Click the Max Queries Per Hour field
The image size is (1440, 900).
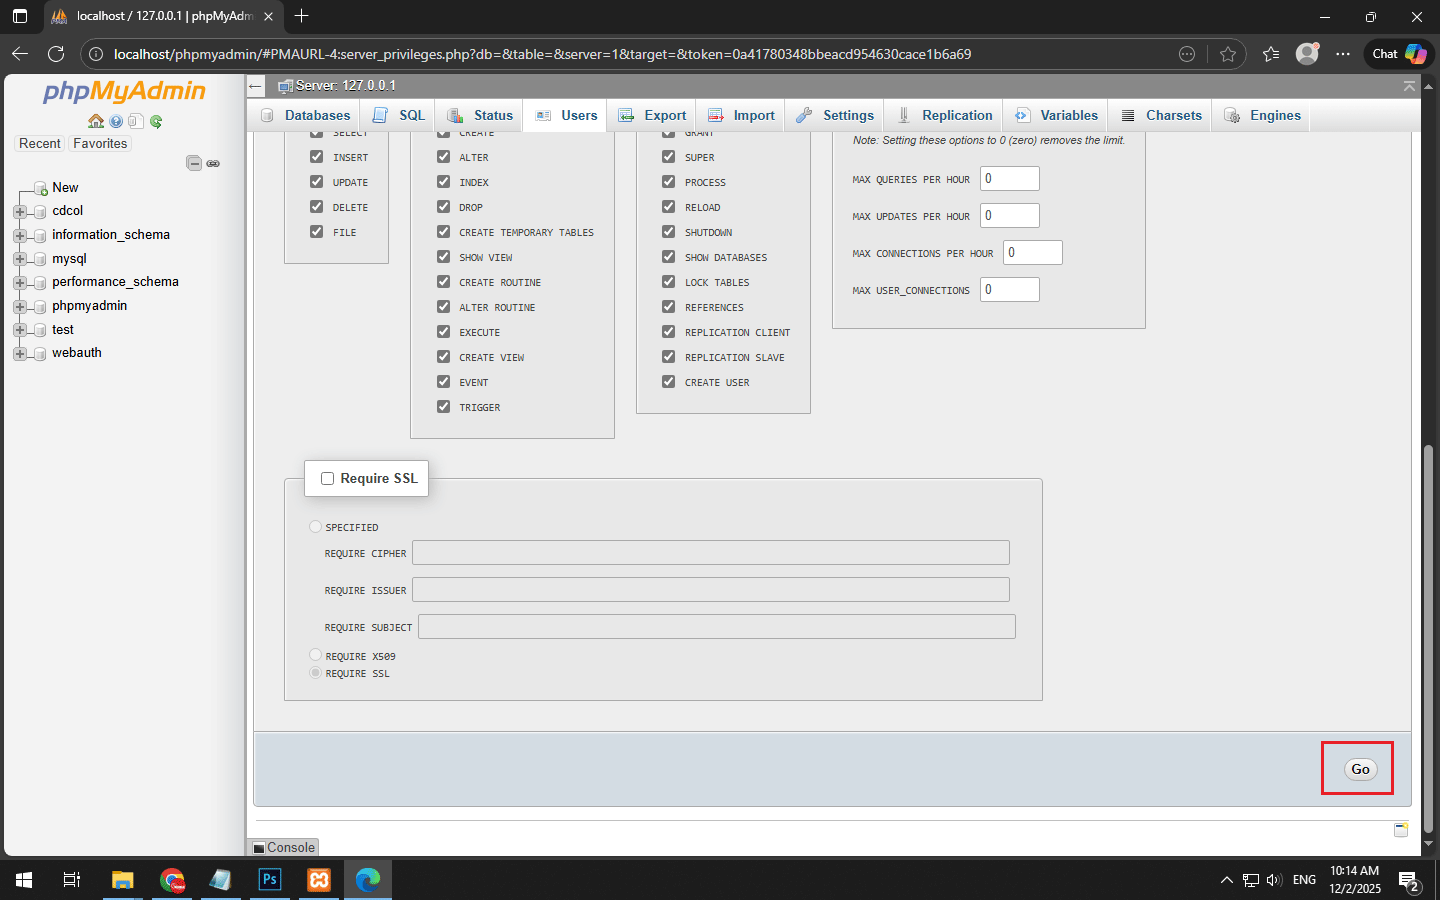[1009, 179]
